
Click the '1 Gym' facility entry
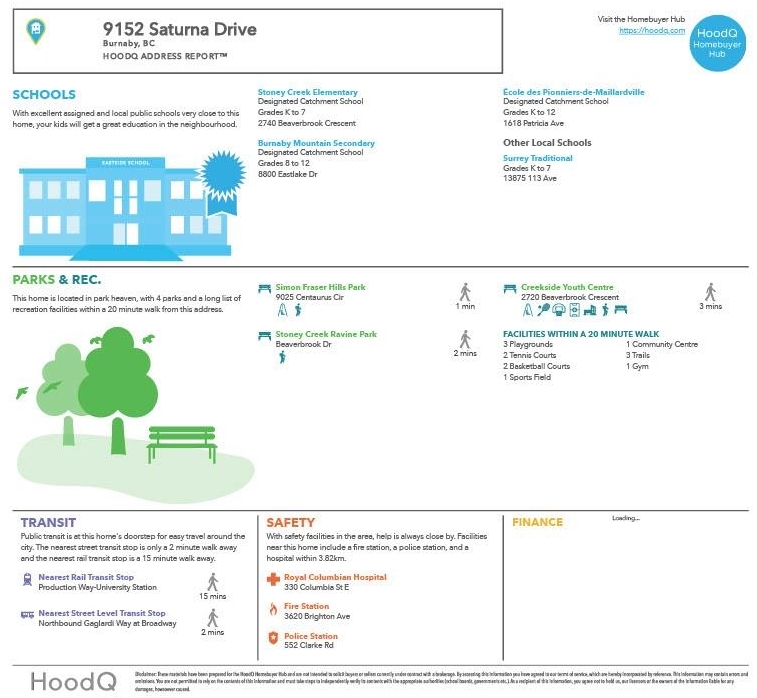[x=637, y=366]
